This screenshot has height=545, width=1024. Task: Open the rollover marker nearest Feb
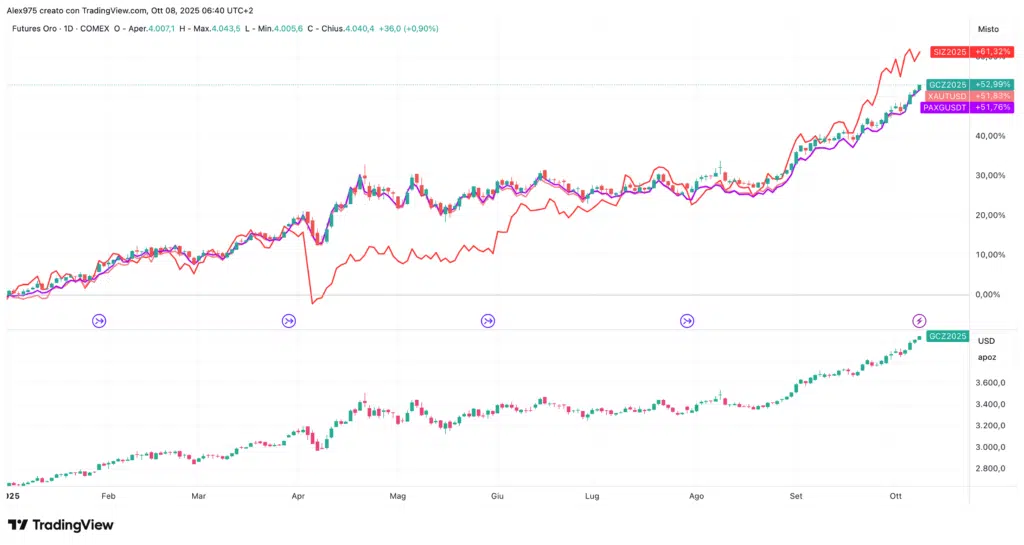click(x=99, y=320)
